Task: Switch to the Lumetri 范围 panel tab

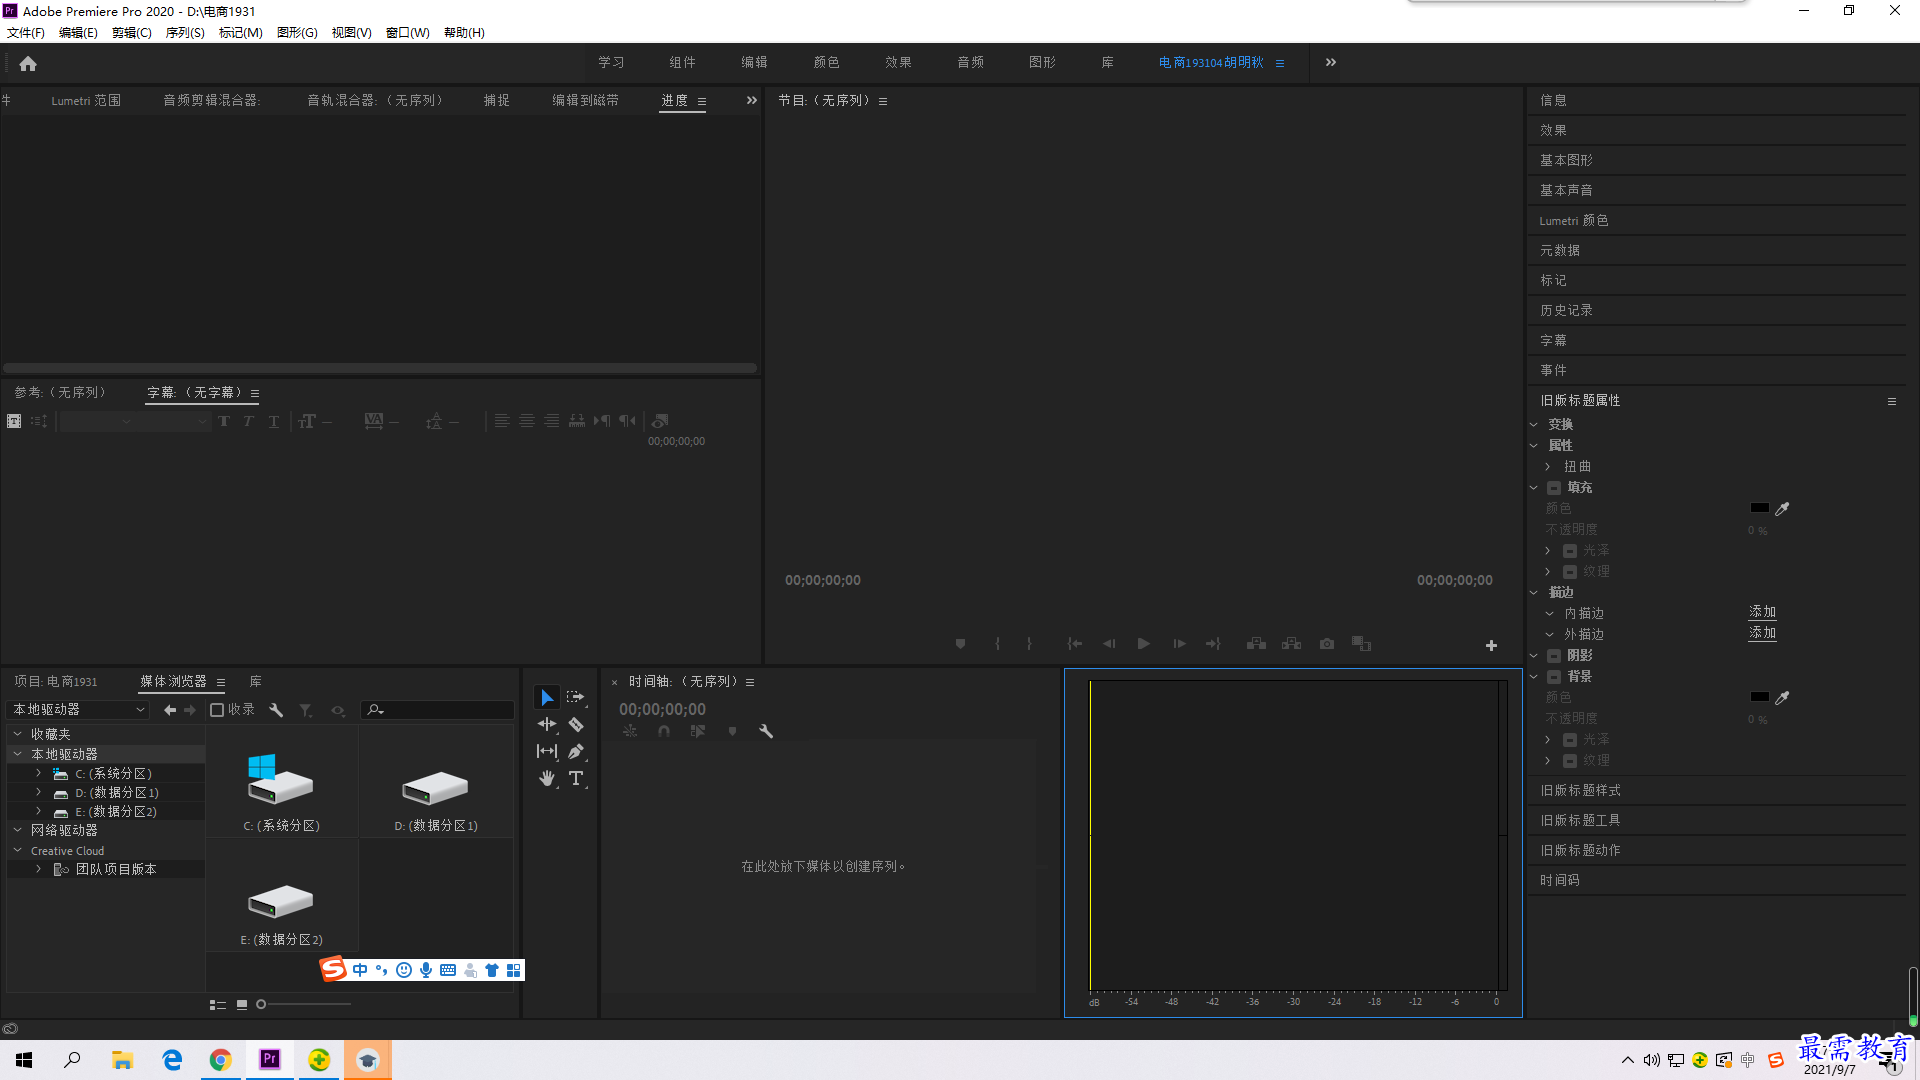Action: click(86, 101)
